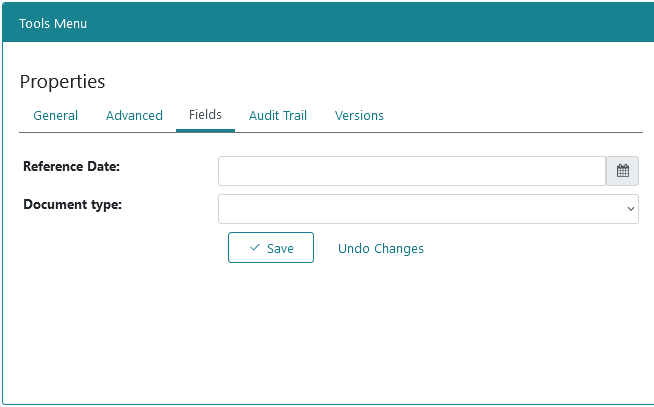This screenshot has width=654, height=407.
Task: Save the field changes
Action: tap(271, 248)
